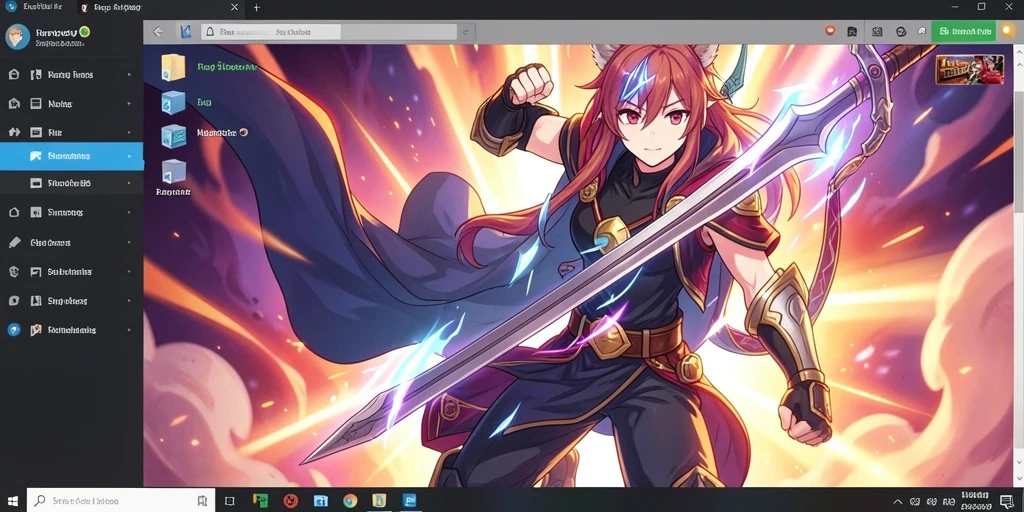
Task: Click the address bar field
Action: tap(328, 31)
